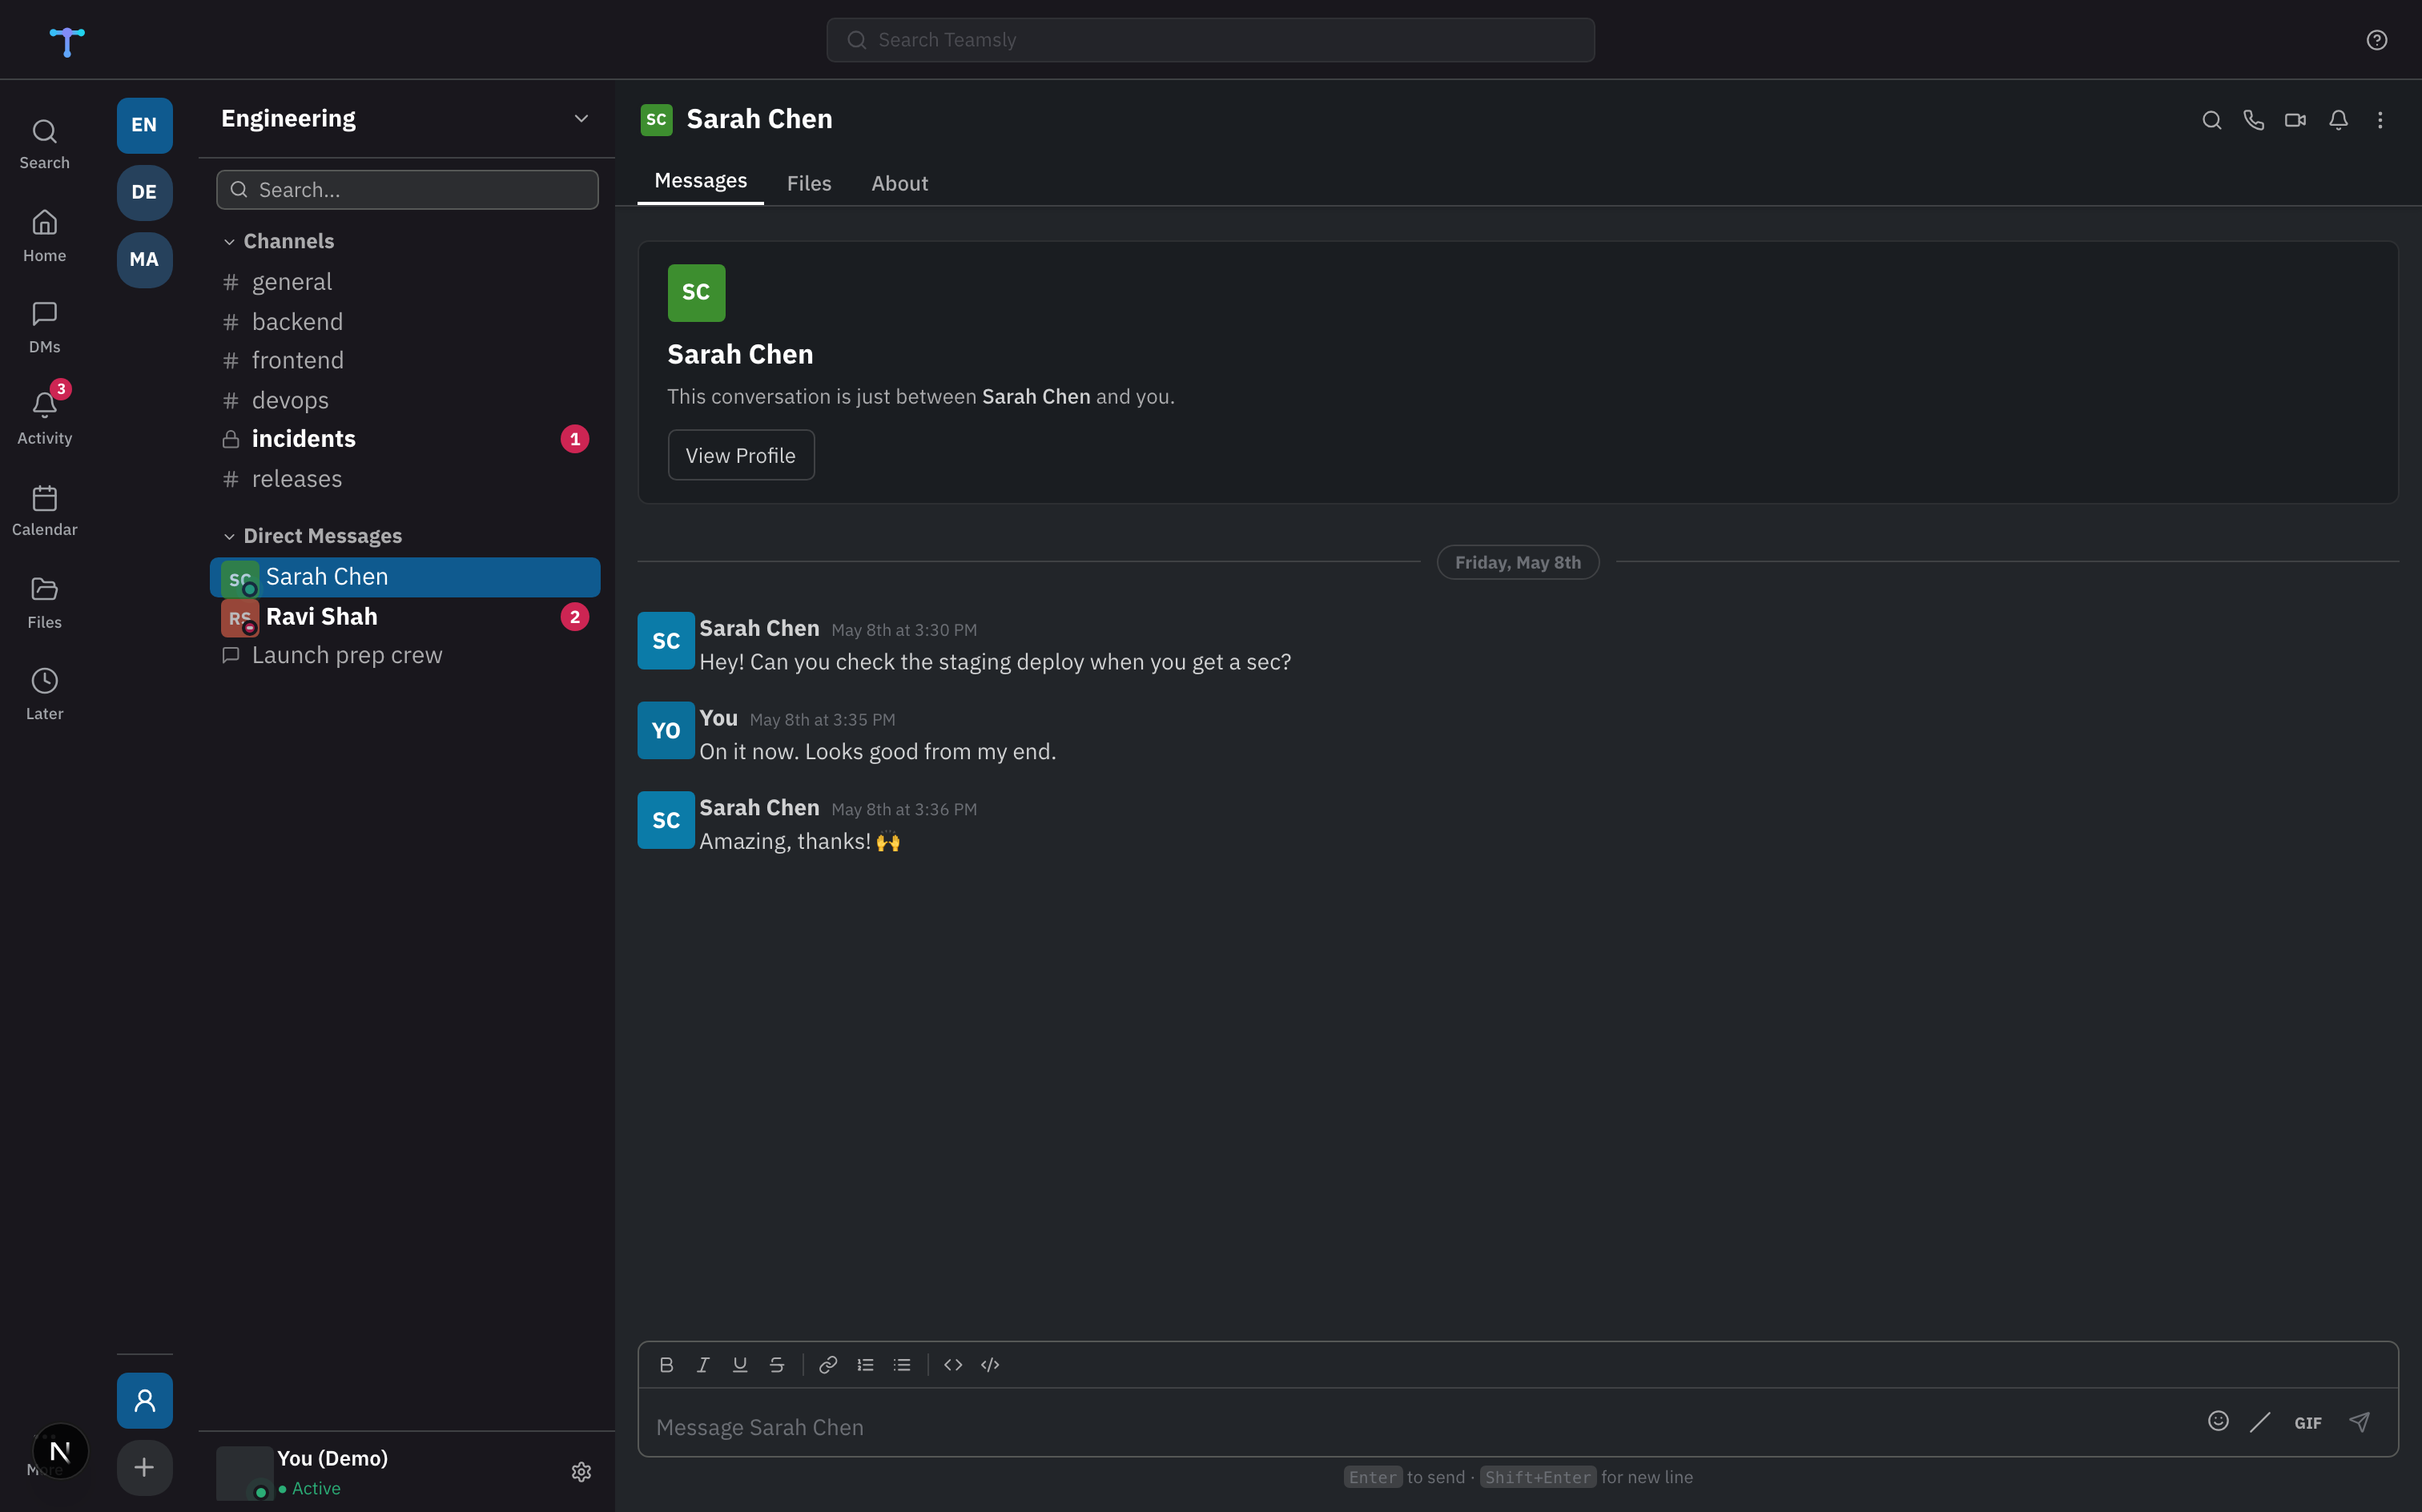Open the private incidents channel
The height and width of the screenshot is (1512, 2422).
405,439
